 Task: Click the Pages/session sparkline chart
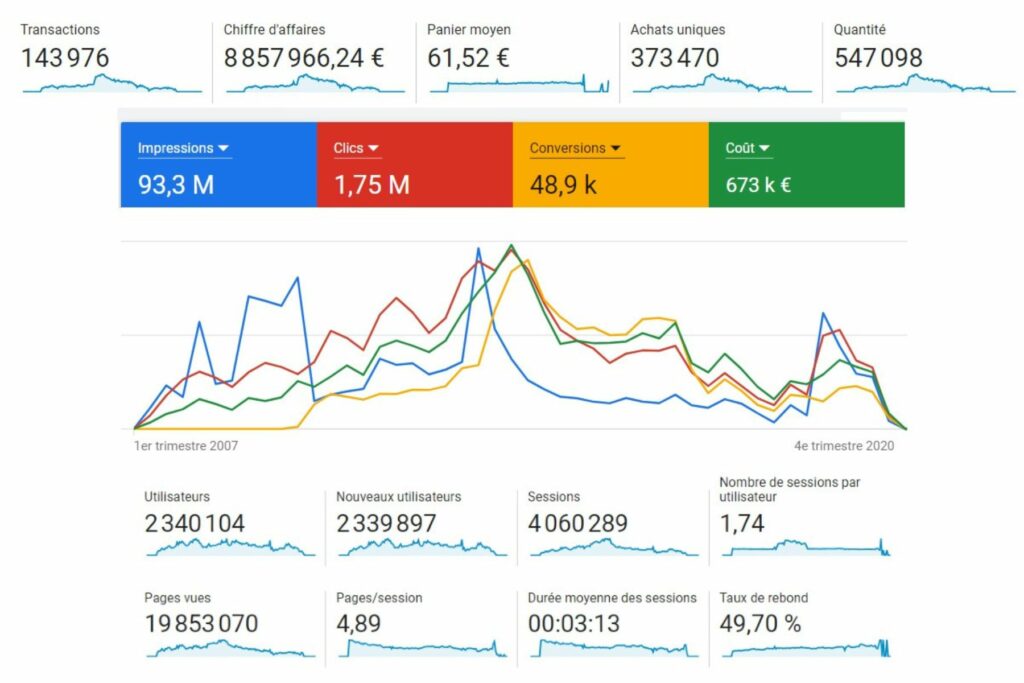pyautogui.click(x=423, y=648)
